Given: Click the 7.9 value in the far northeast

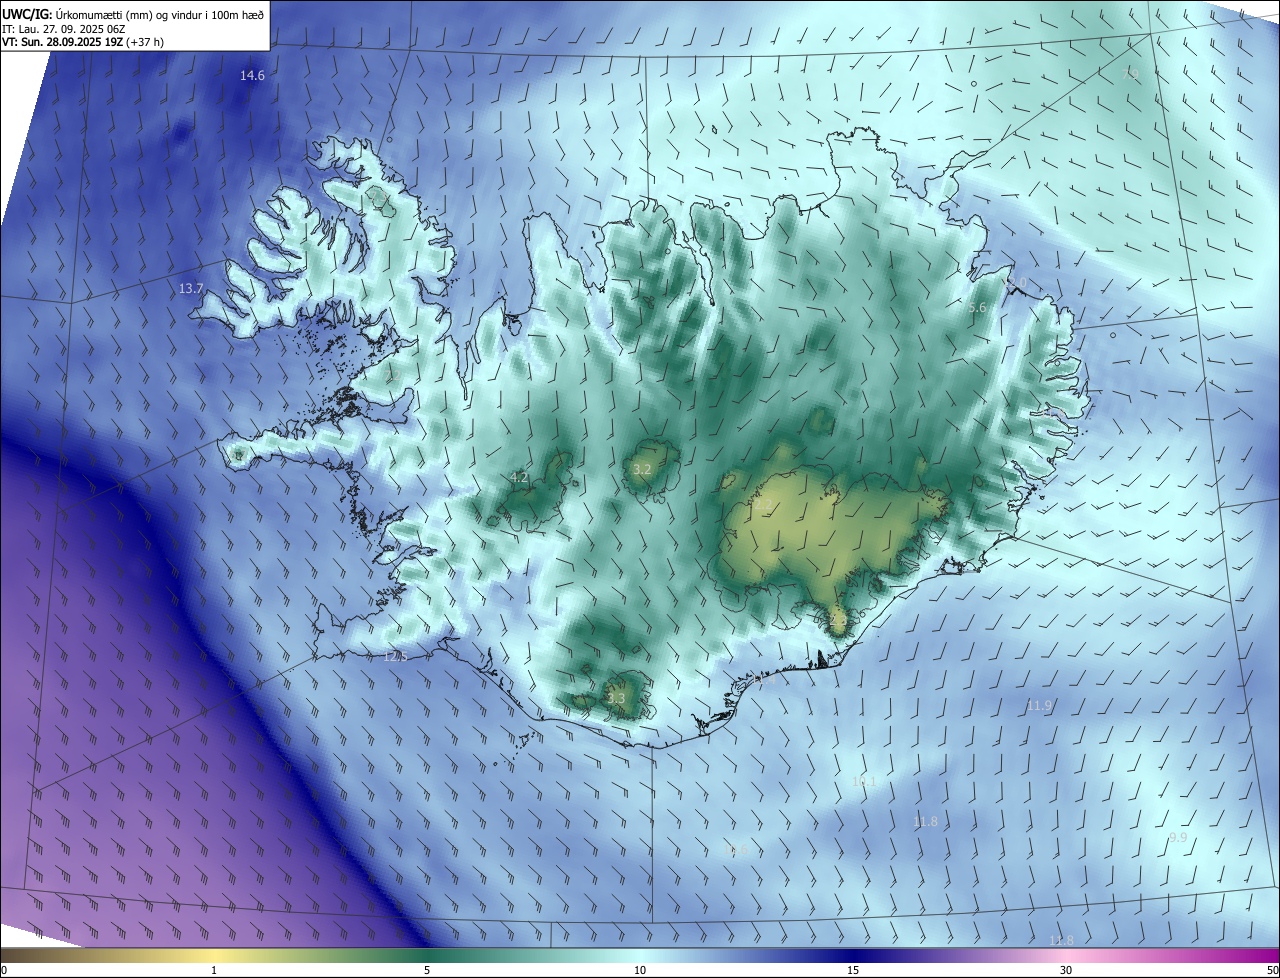Looking at the screenshot, I should point(1130,74).
